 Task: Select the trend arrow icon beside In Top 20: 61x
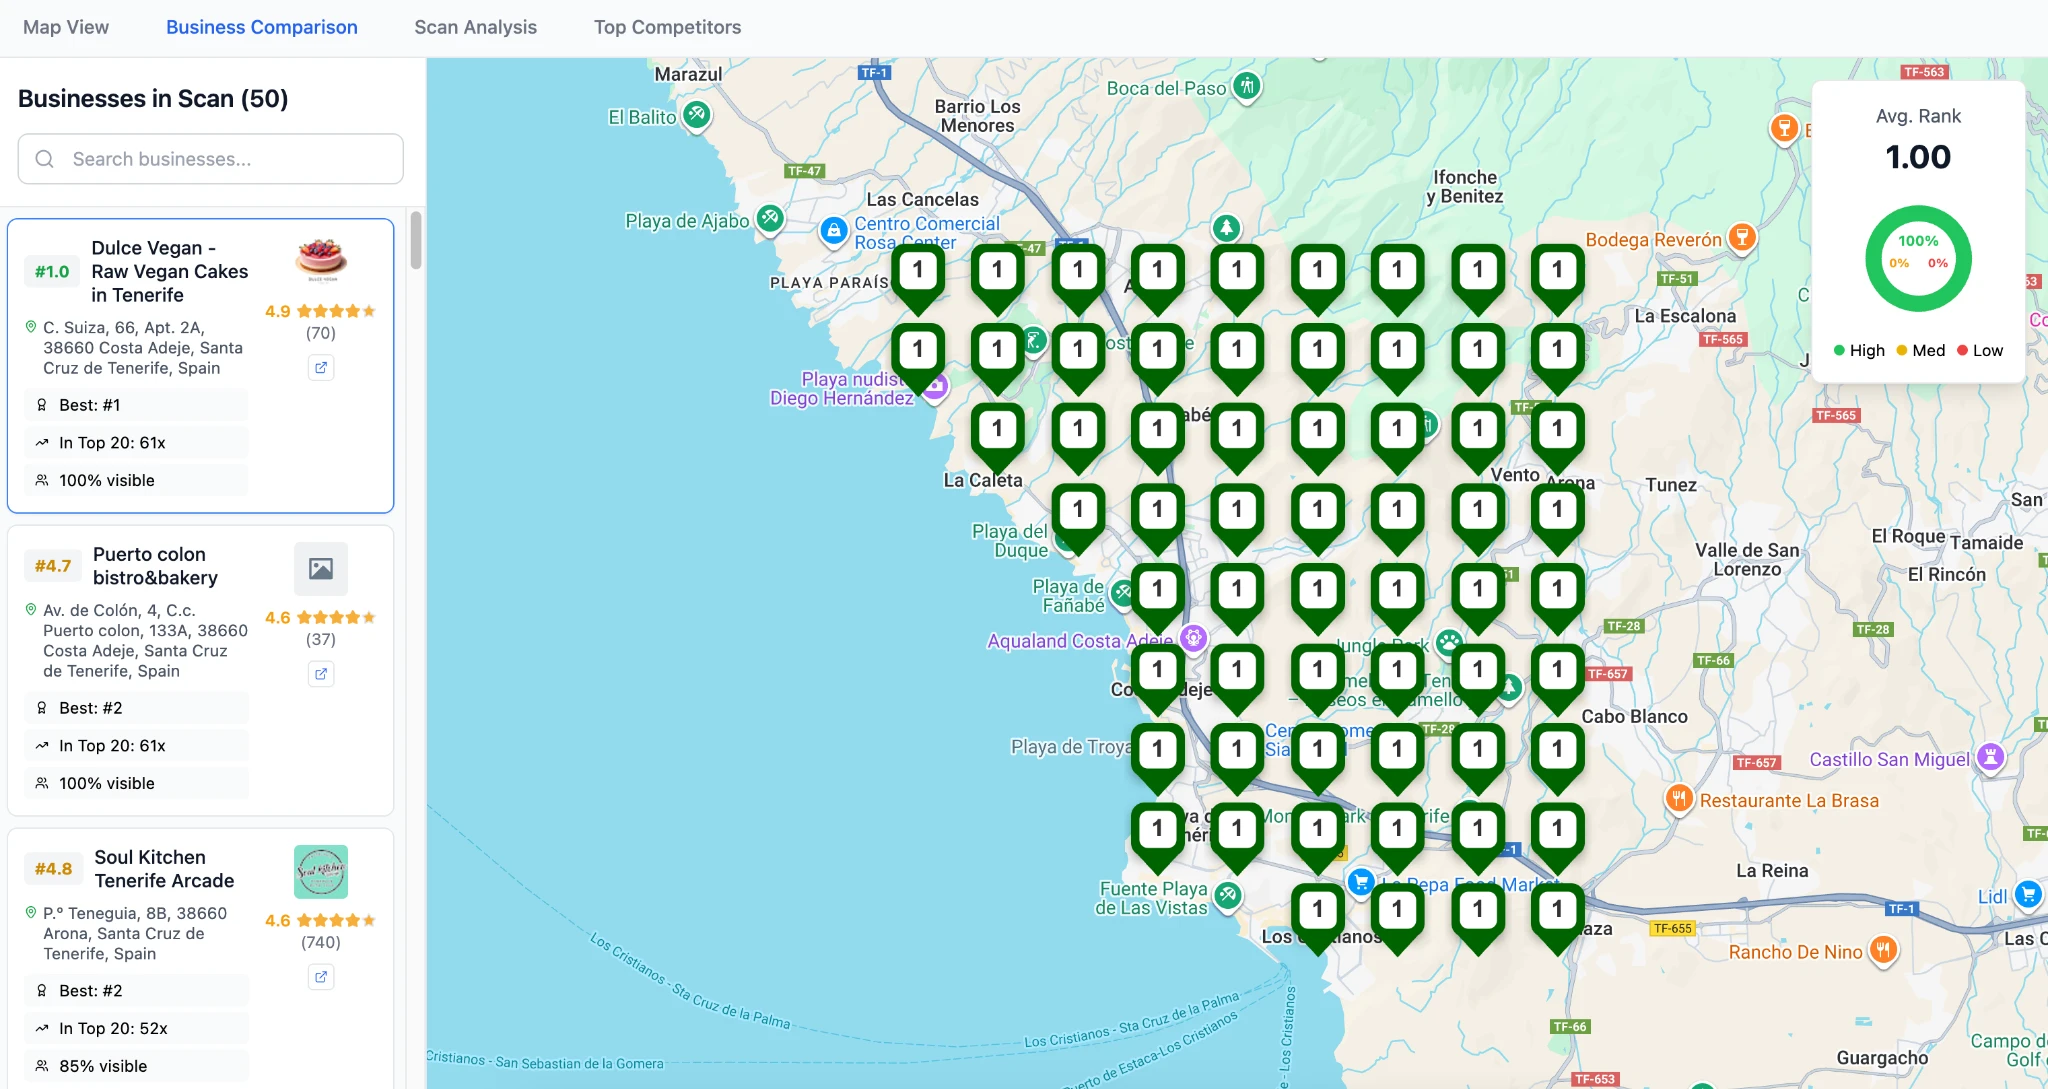point(41,442)
